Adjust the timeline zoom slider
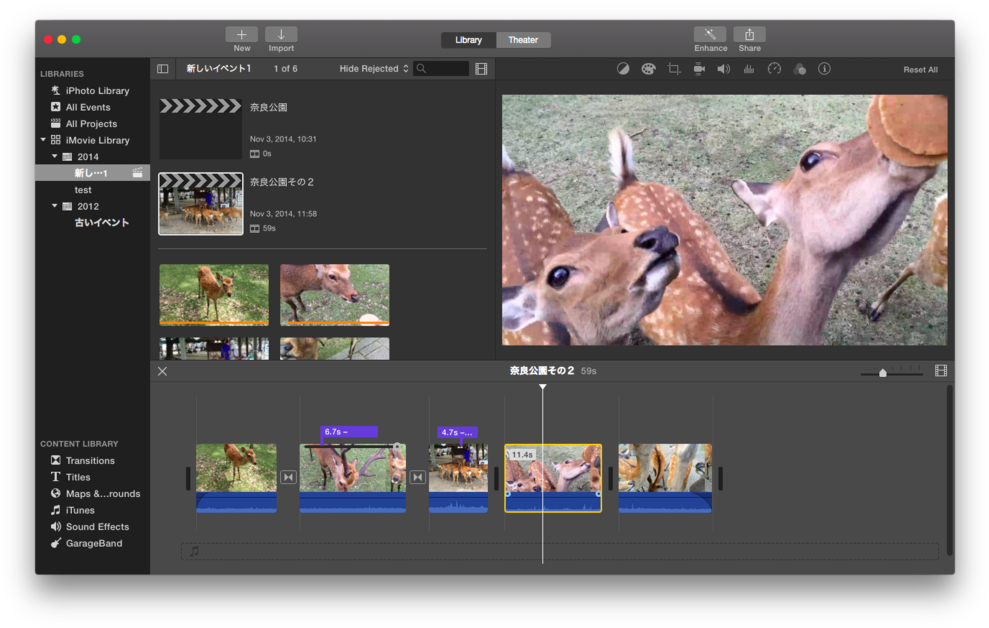 882,372
